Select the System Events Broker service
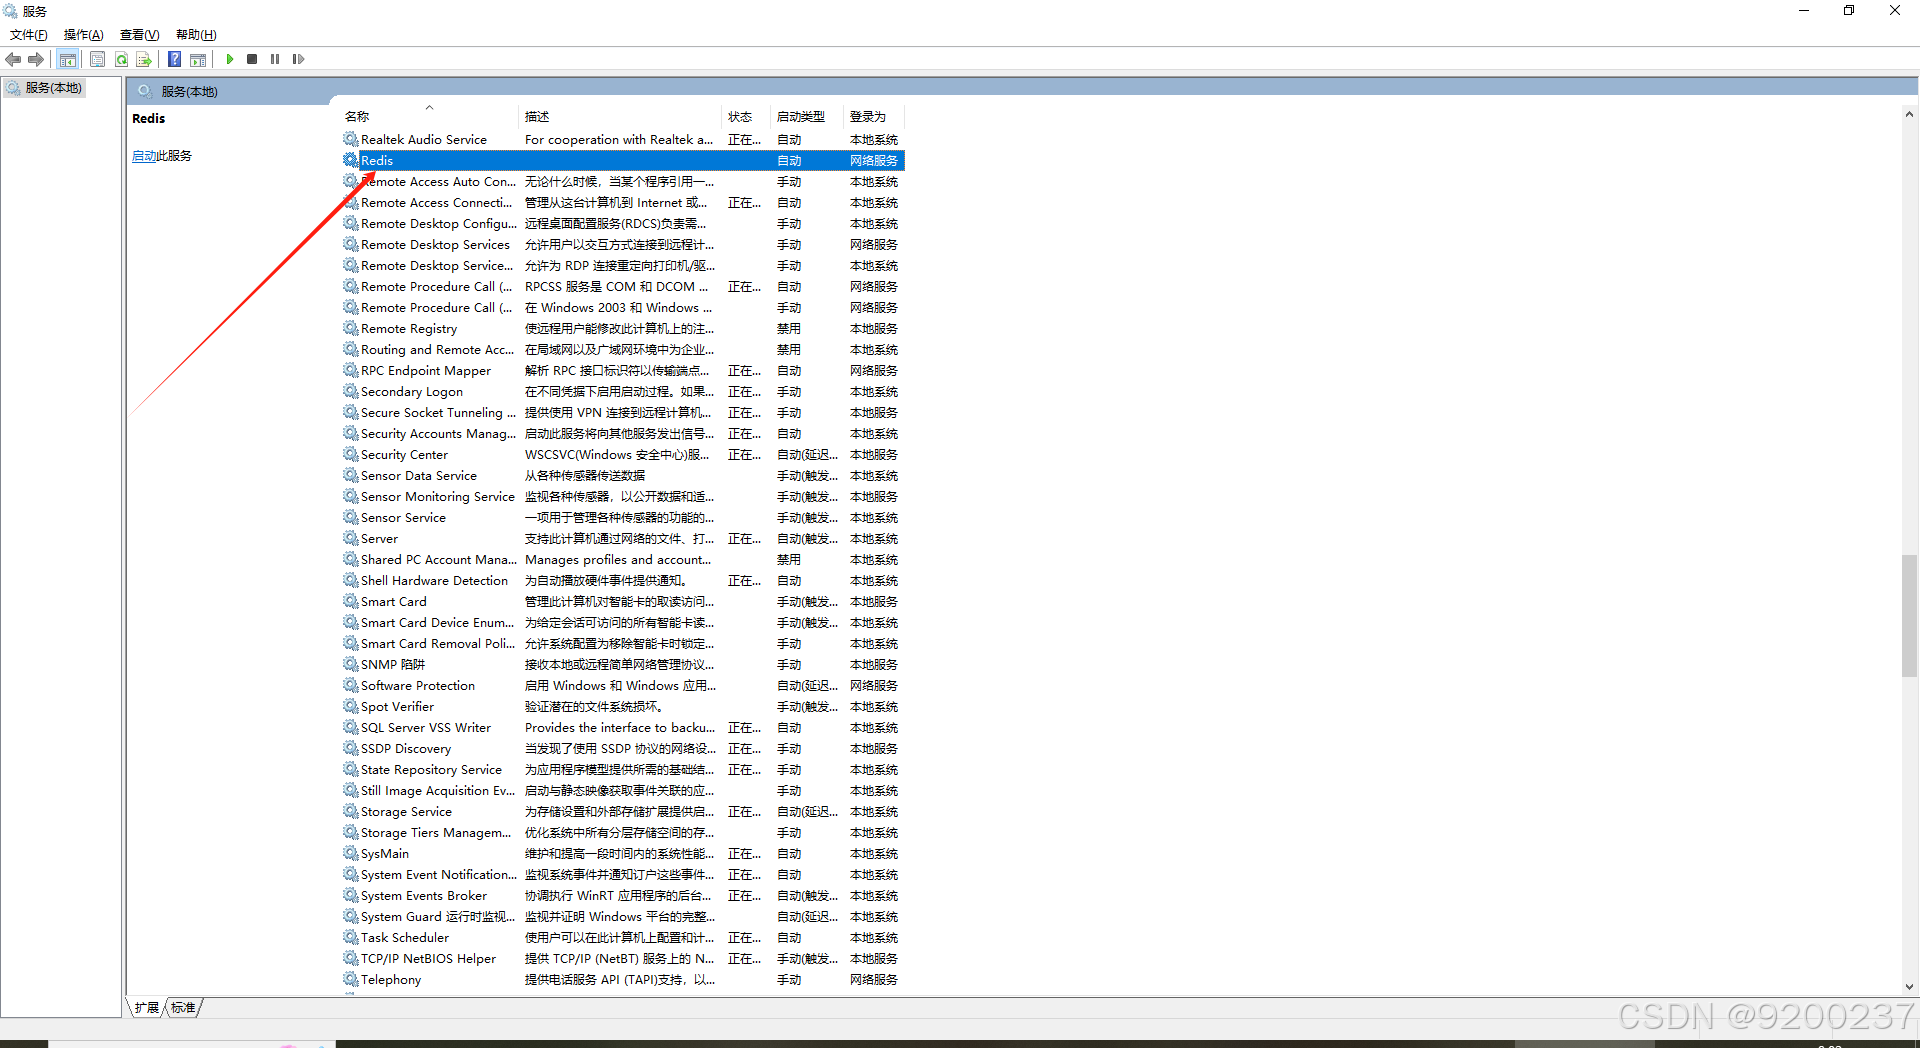 pos(622,895)
